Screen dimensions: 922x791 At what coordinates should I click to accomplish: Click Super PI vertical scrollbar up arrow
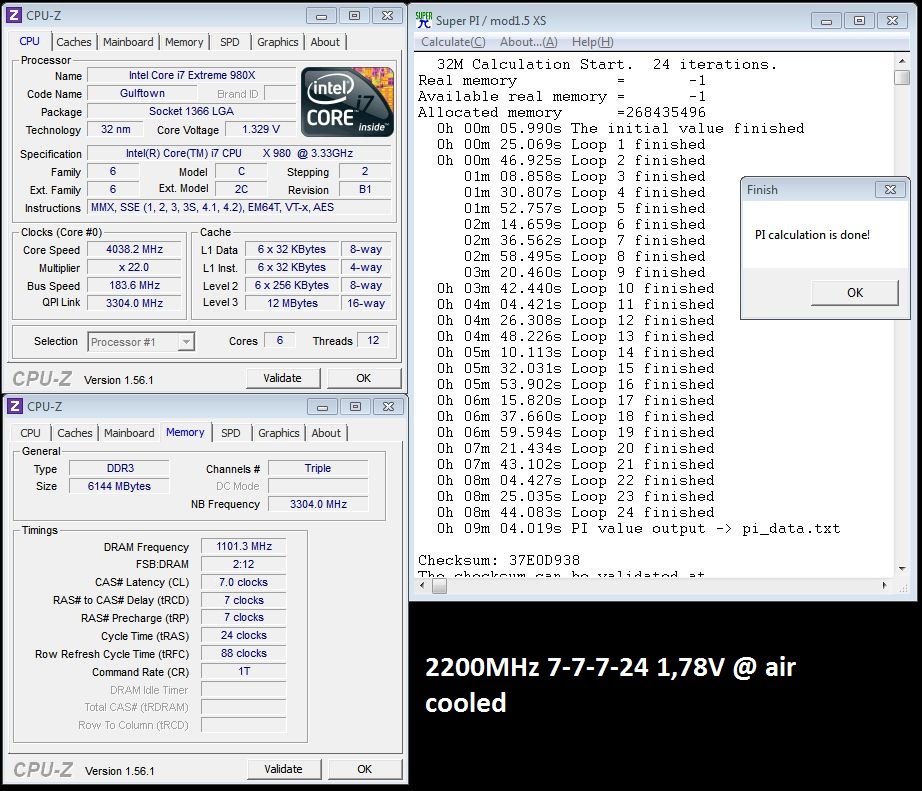pos(901,61)
